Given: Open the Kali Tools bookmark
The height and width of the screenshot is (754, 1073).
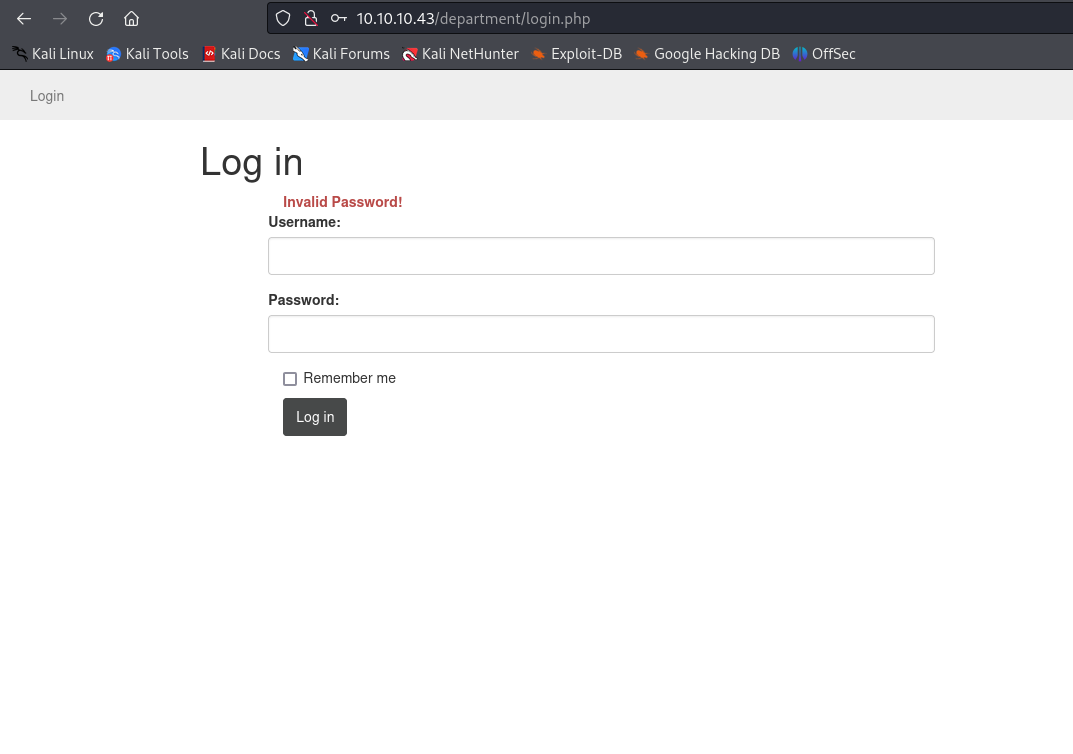Looking at the screenshot, I should tap(147, 54).
